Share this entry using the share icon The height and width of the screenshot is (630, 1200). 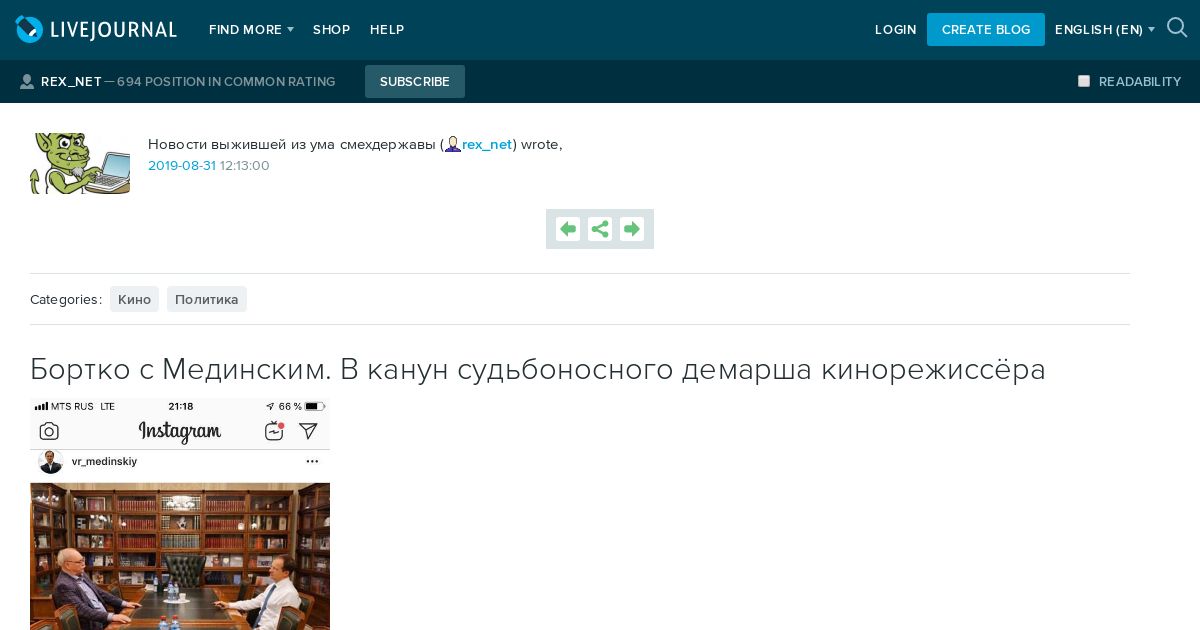(600, 229)
